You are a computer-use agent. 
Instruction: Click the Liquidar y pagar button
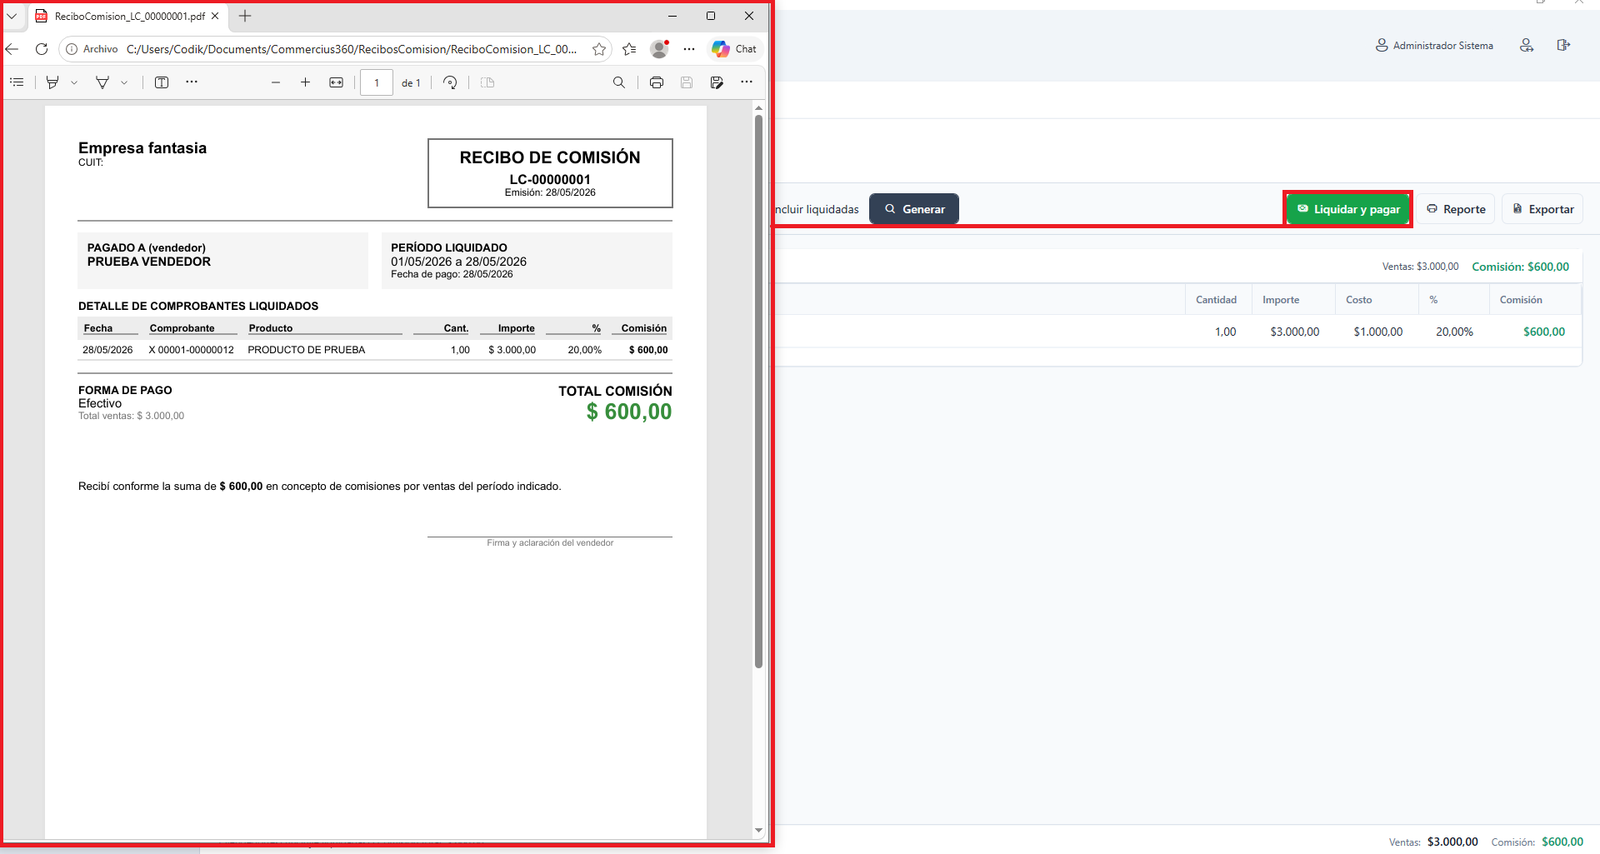(1348, 209)
